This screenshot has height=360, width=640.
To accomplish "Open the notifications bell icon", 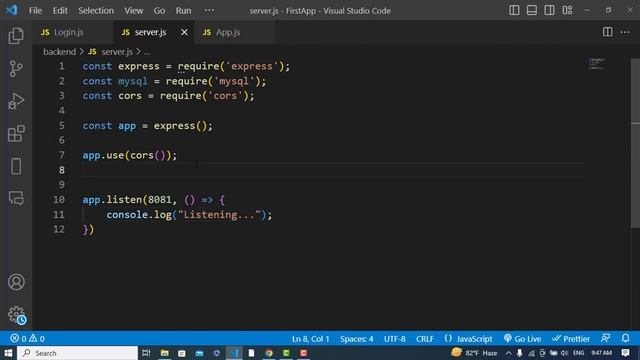I will click(625, 338).
